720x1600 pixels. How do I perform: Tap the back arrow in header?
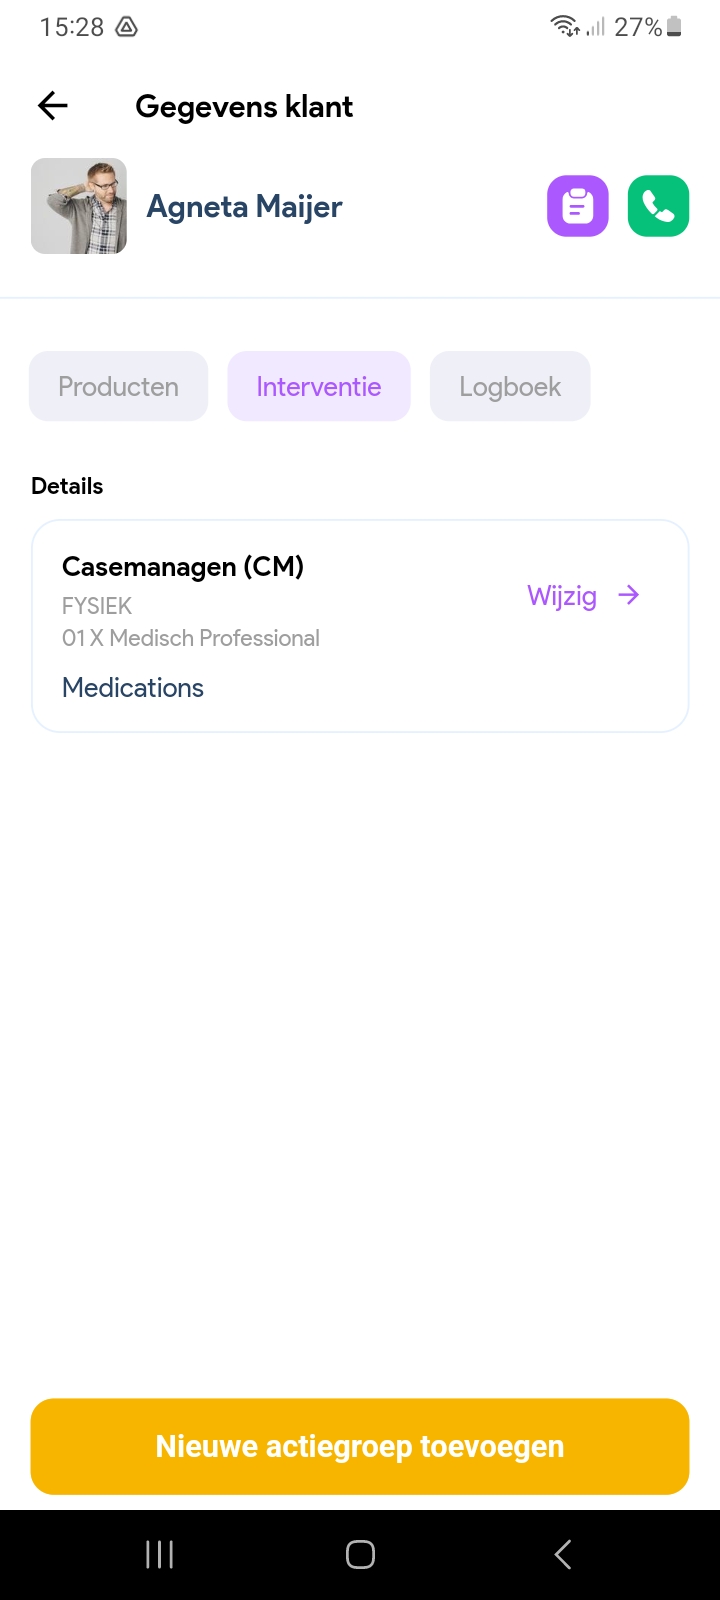tap(53, 106)
